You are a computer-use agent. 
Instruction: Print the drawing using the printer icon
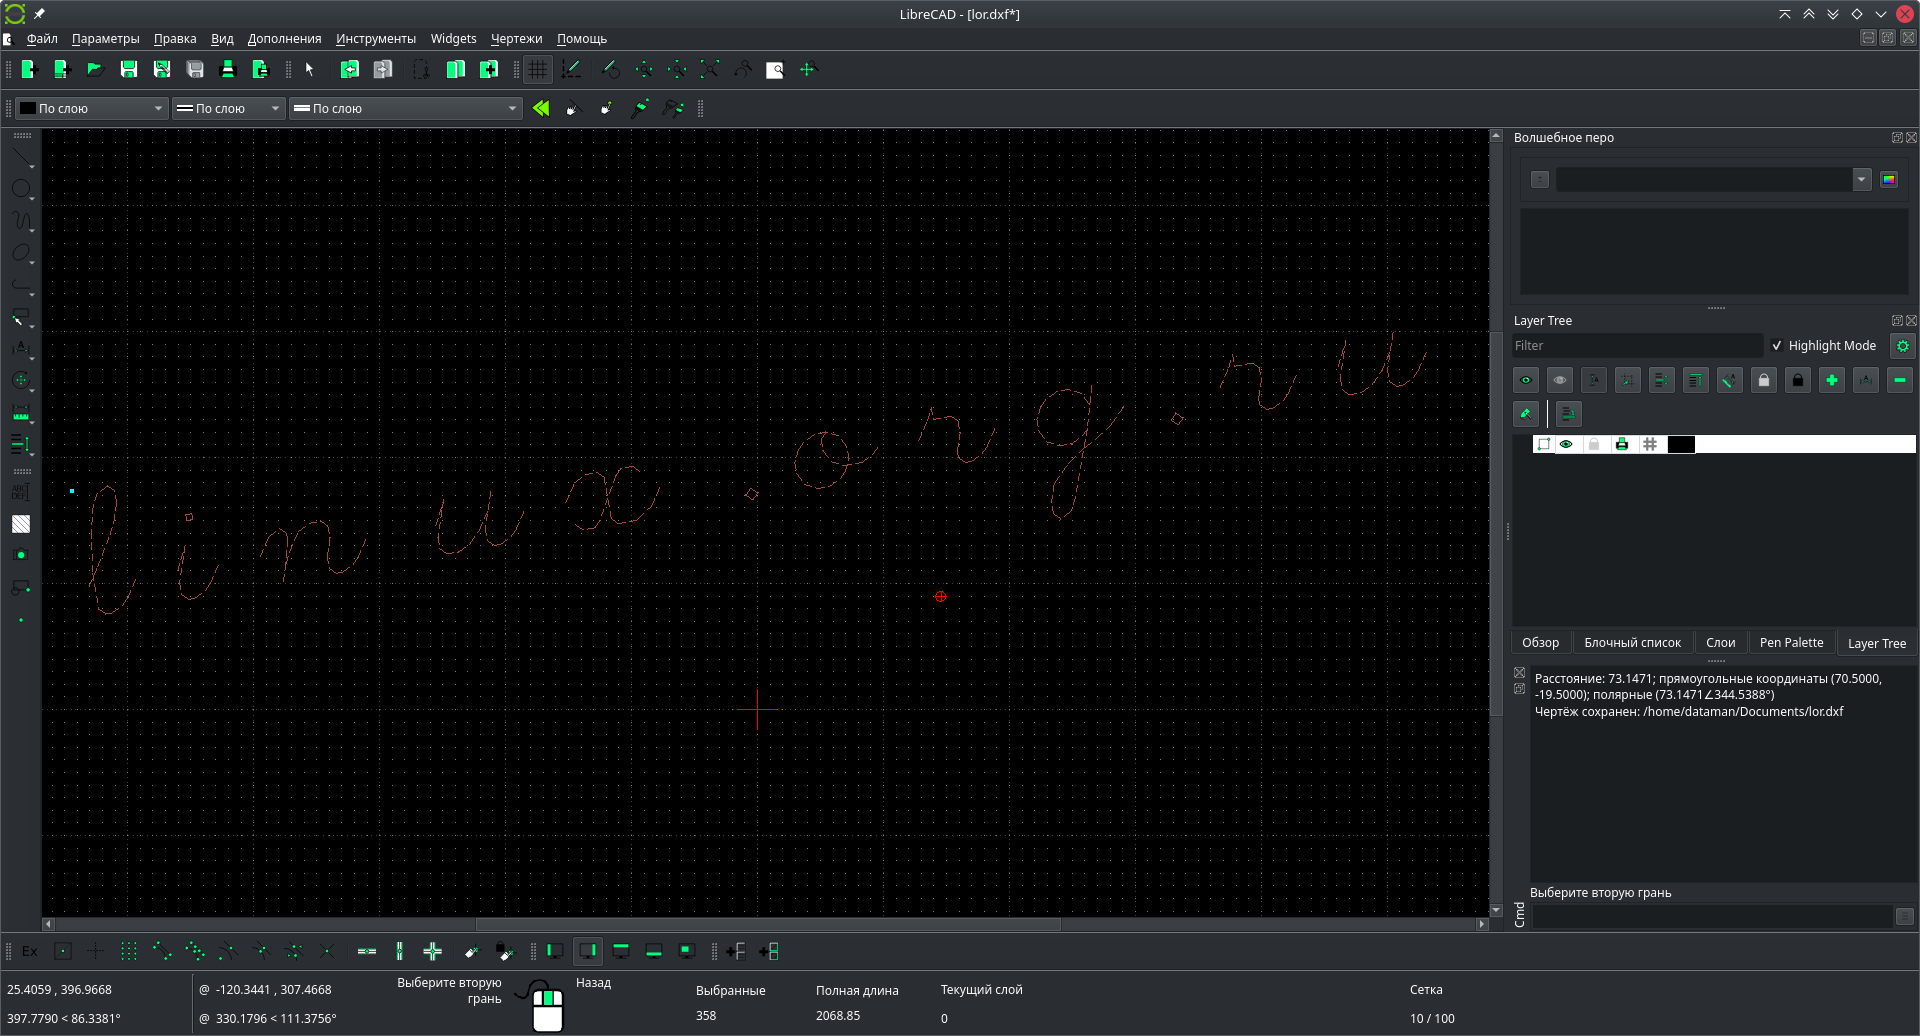click(228, 69)
